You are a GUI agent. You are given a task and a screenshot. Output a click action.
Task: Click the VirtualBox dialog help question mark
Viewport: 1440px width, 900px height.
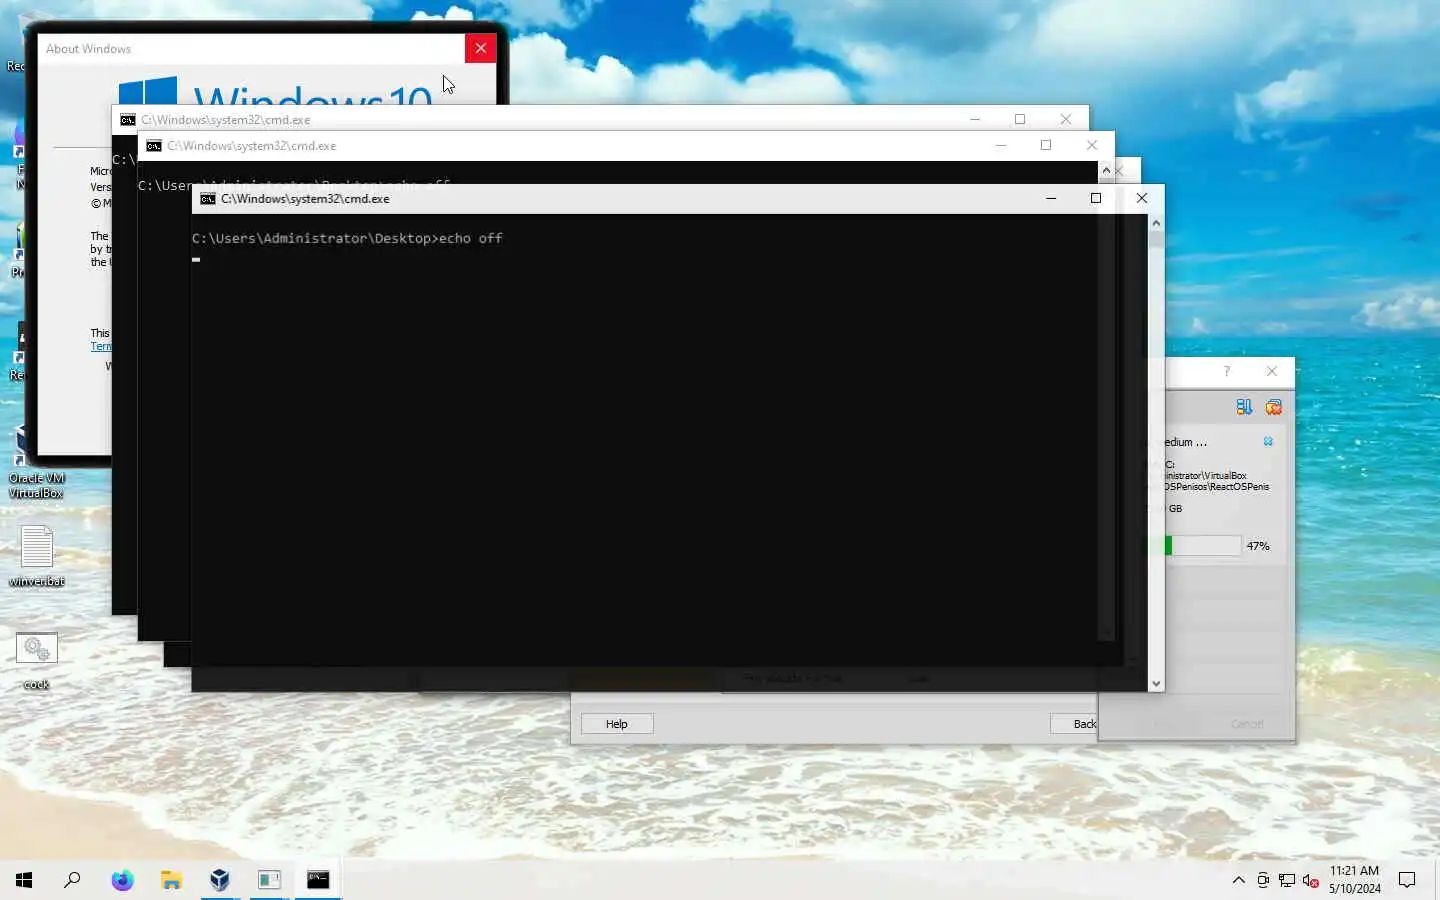click(1227, 371)
